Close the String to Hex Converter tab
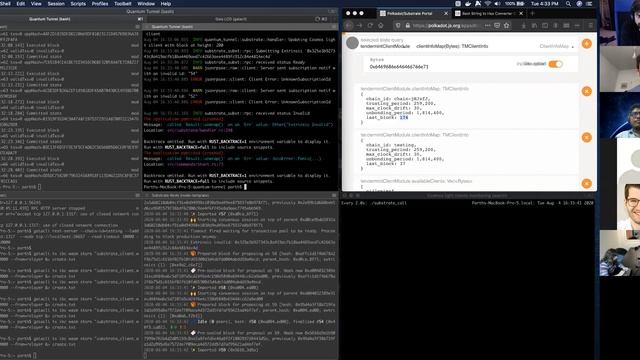 [521, 13]
